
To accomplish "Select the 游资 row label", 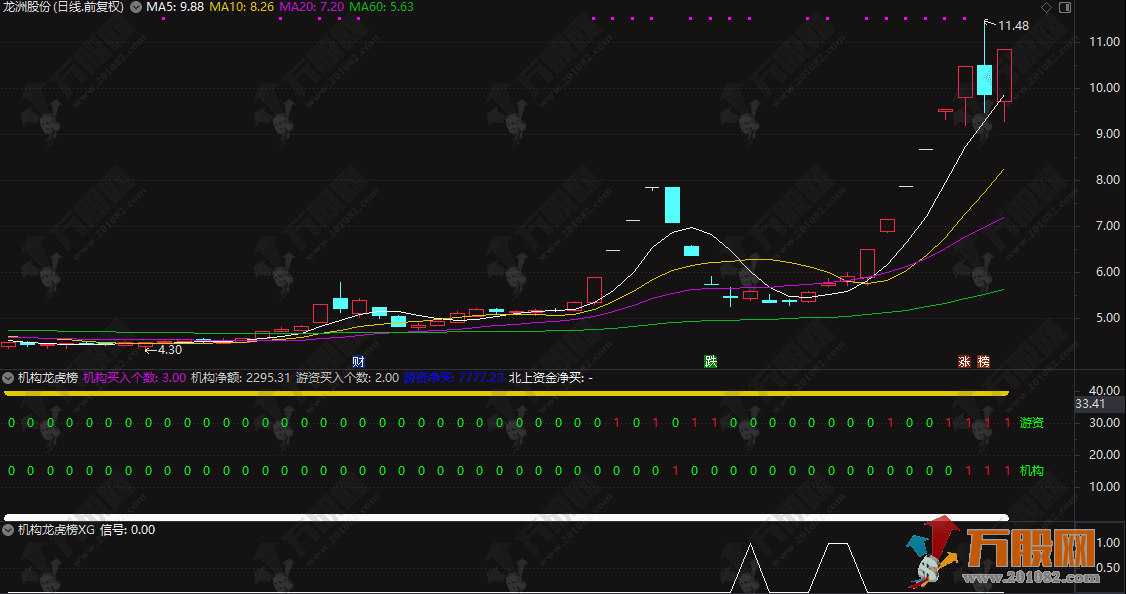I will pyautogui.click(x=1031, y=423).
